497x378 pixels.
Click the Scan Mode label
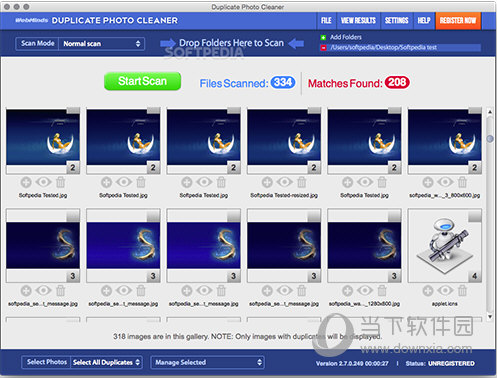point(37,43)
